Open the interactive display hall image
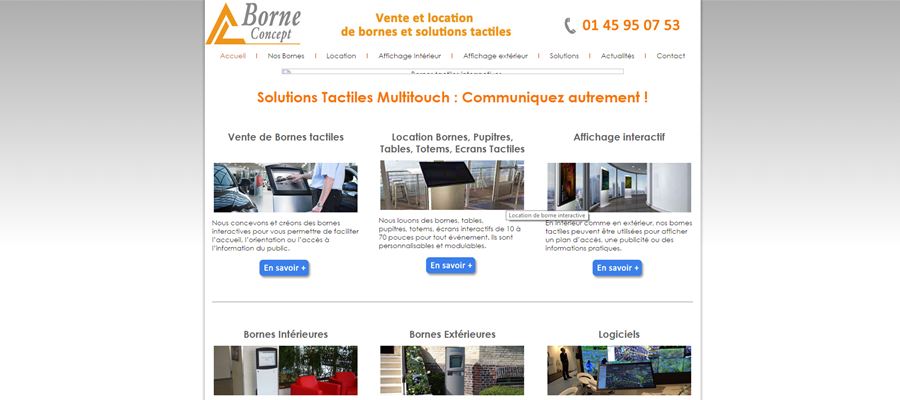The height and width of the screenshot is (400, 900). [x=619, y=188]
